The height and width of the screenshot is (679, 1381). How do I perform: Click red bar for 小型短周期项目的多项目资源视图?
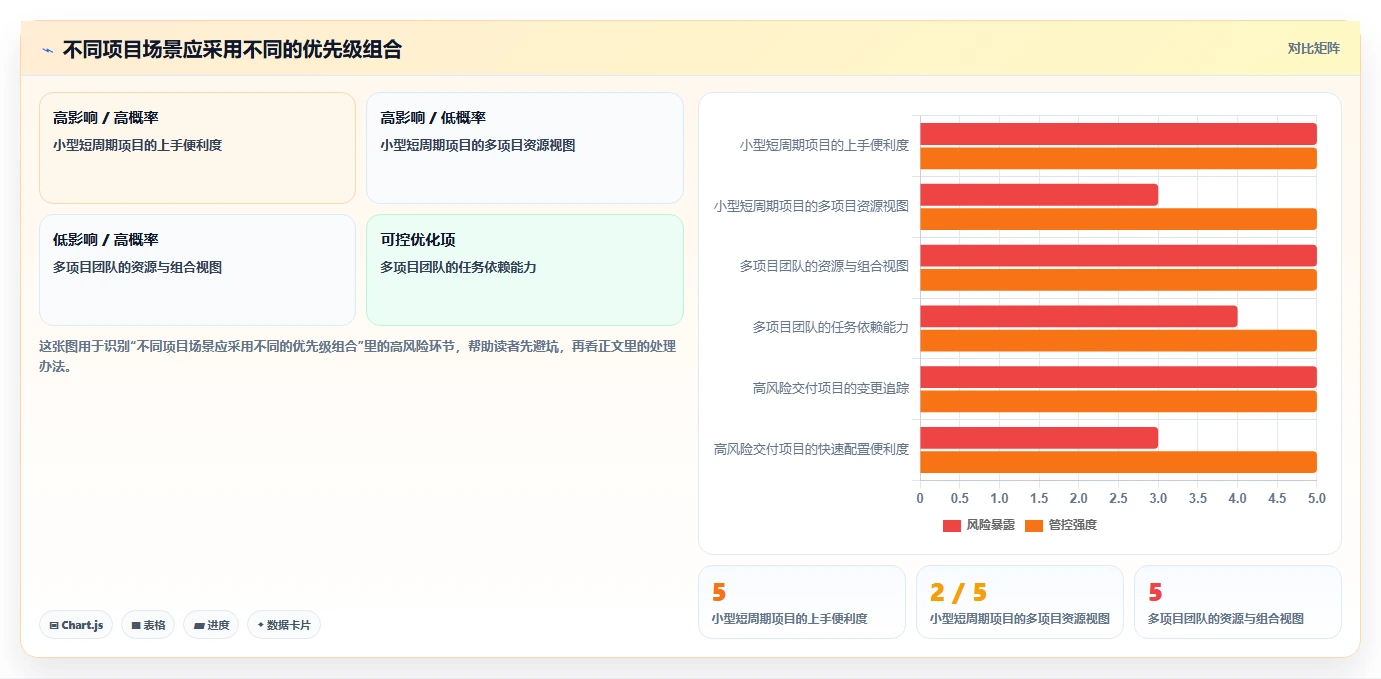pyautogui.click(x=1039, y=195)
